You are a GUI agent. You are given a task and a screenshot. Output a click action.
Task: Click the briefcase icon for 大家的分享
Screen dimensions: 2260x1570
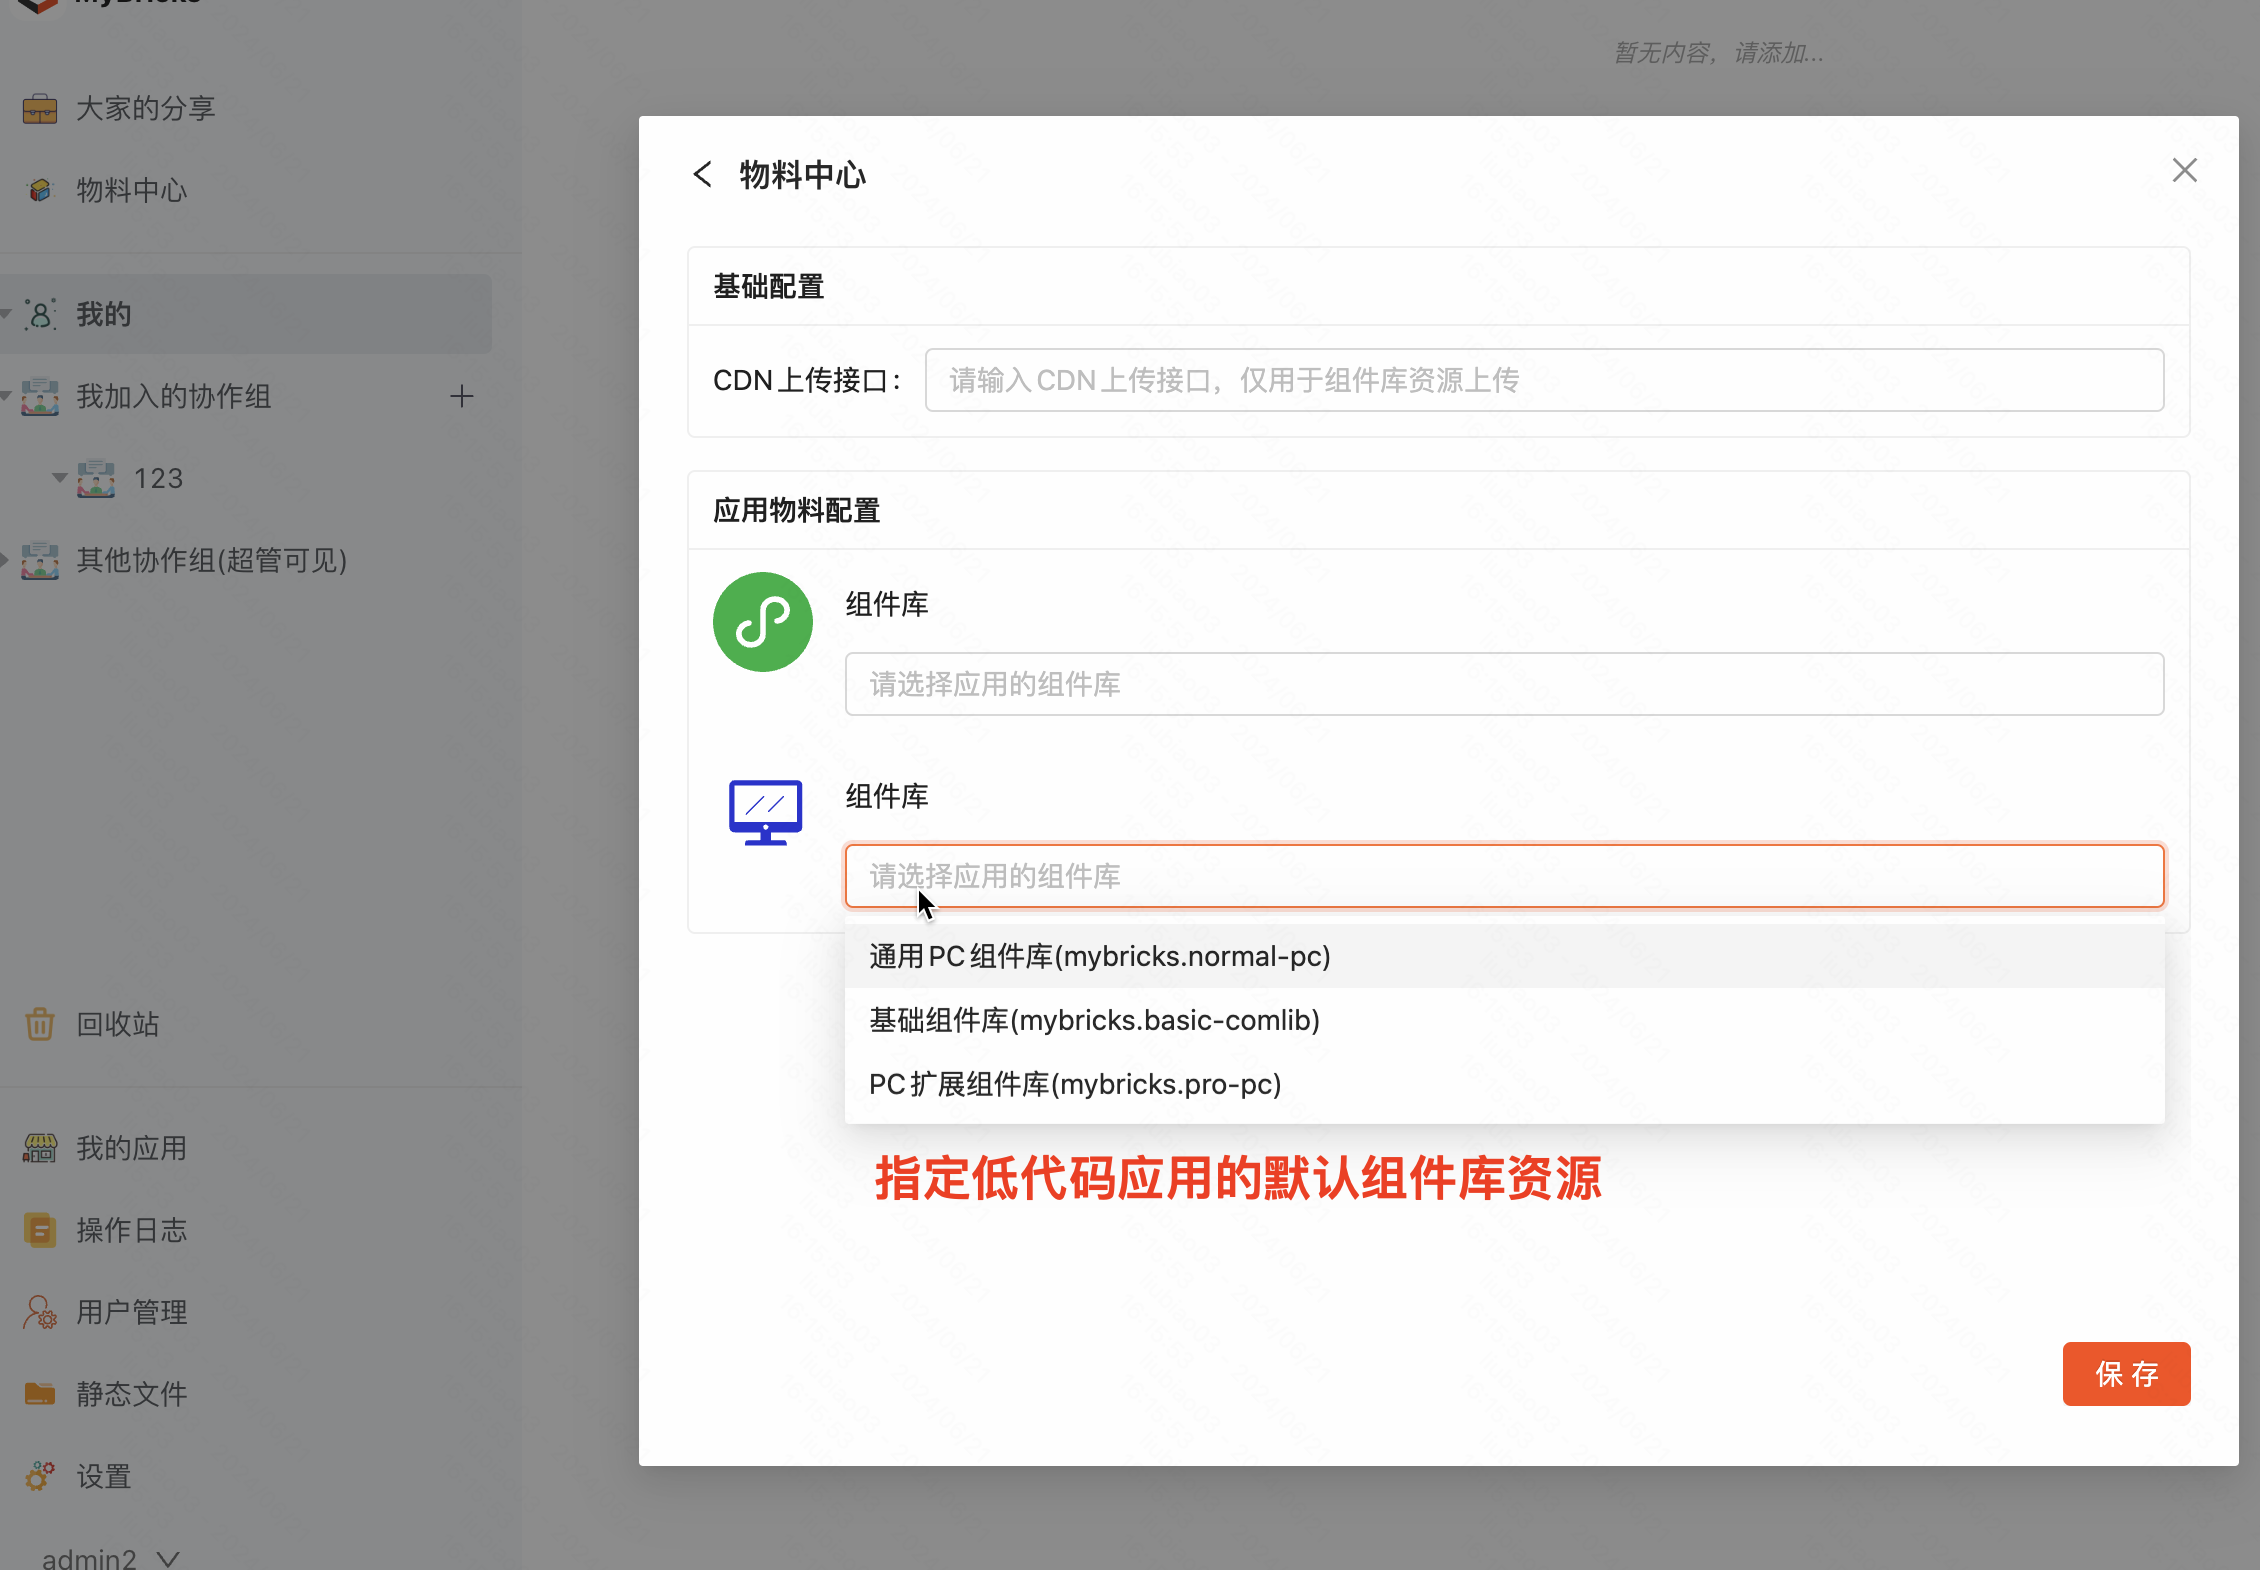[40, 108]
